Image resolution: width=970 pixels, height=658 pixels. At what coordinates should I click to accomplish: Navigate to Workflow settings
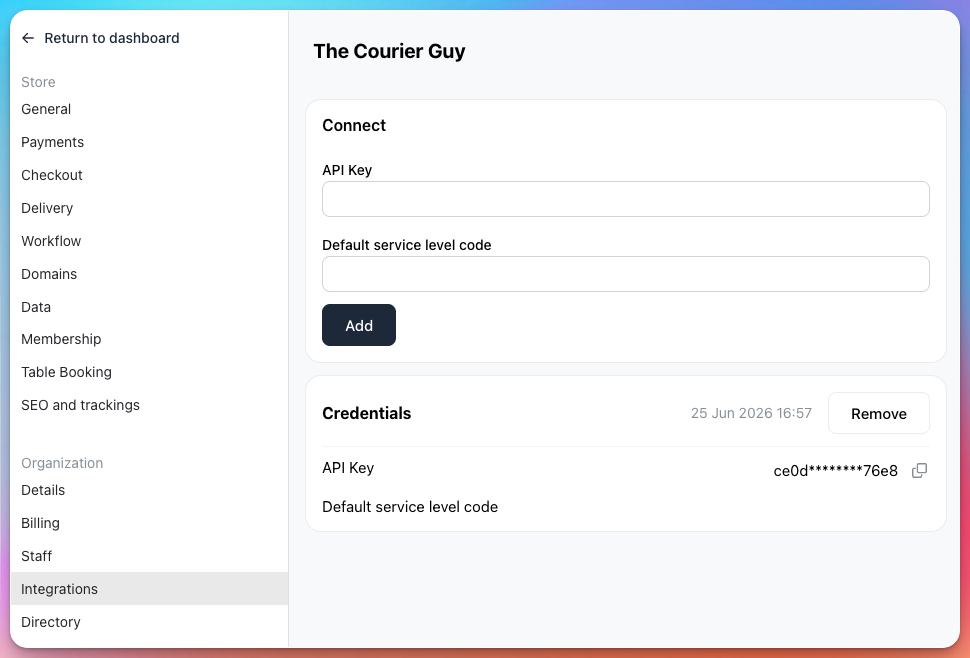pyautogui.click(x=51, y=241)
